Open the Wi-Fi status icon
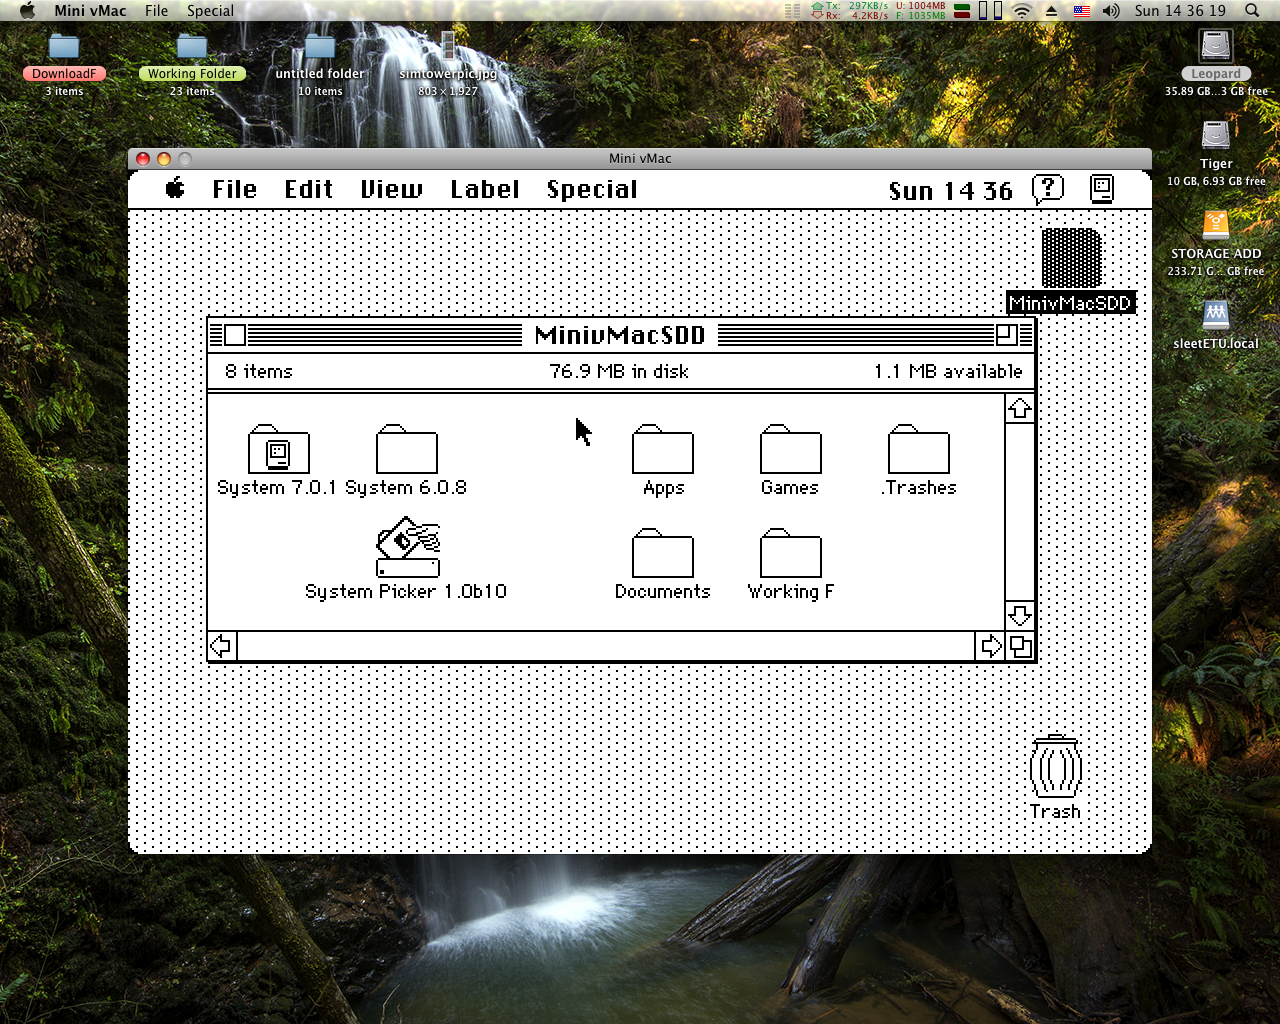The width and height of the screenshot is (1280, 1024). pyautogui.click(x=1022, y=11)
